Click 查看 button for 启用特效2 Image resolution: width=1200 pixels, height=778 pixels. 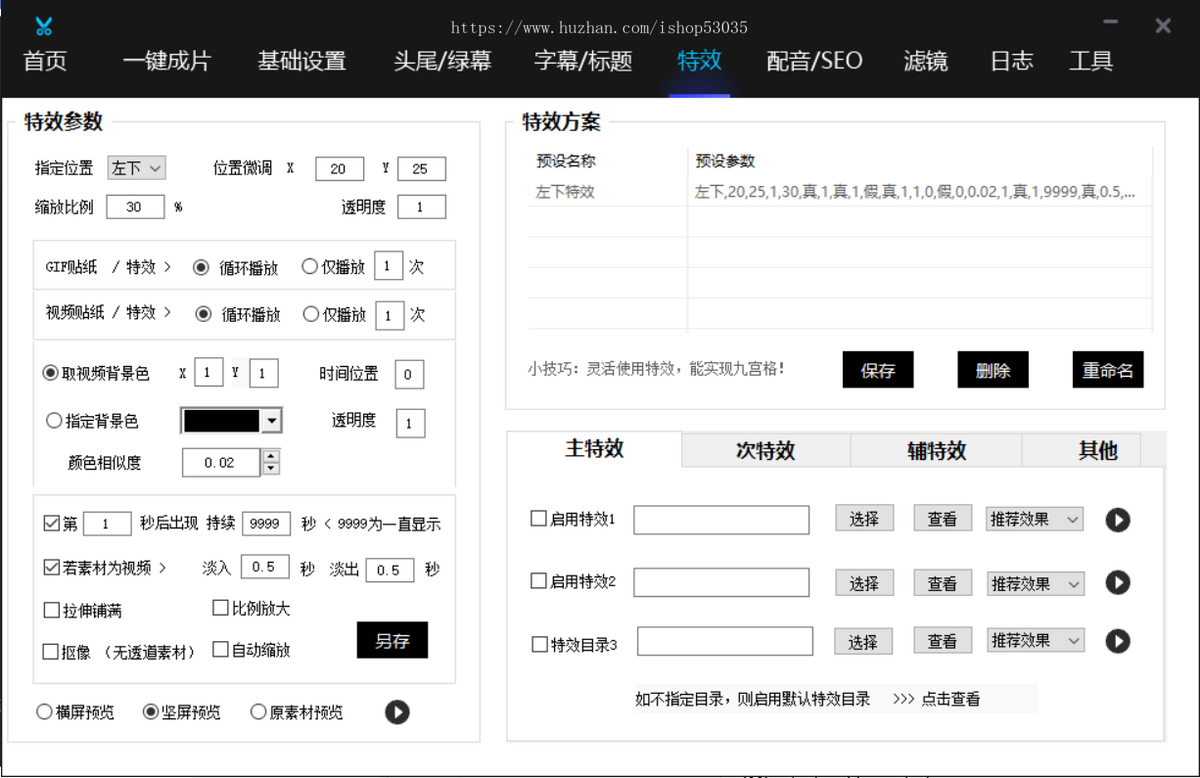click(942, 582)
